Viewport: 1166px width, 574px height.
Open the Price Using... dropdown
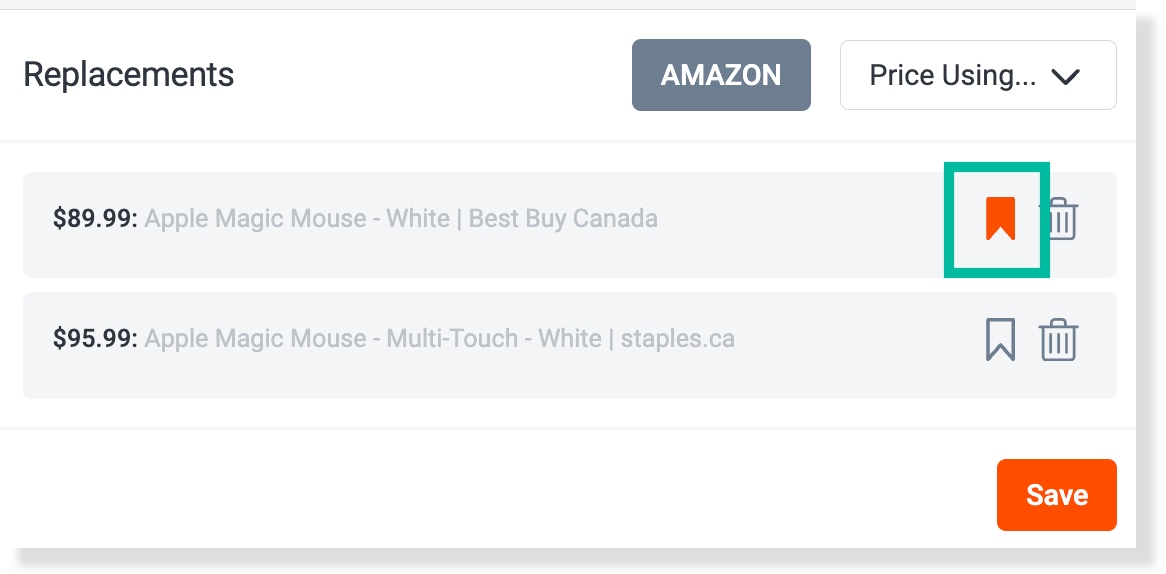[977, 75]
